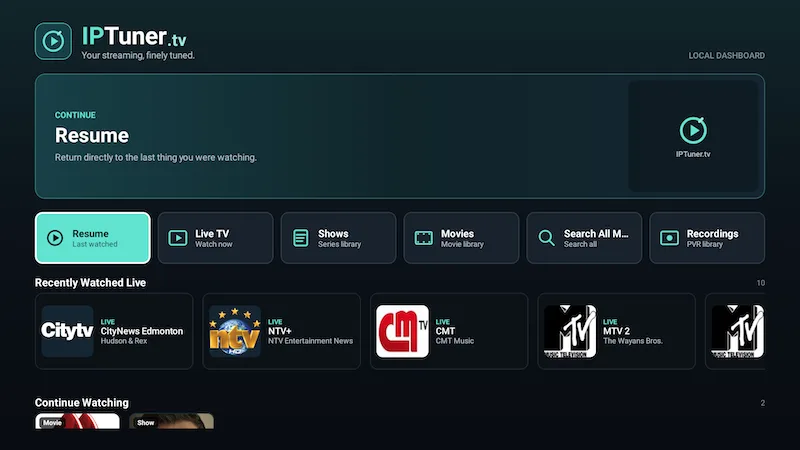
Task: Open the Movies Movie library
Action: click(x=461, y=238)
